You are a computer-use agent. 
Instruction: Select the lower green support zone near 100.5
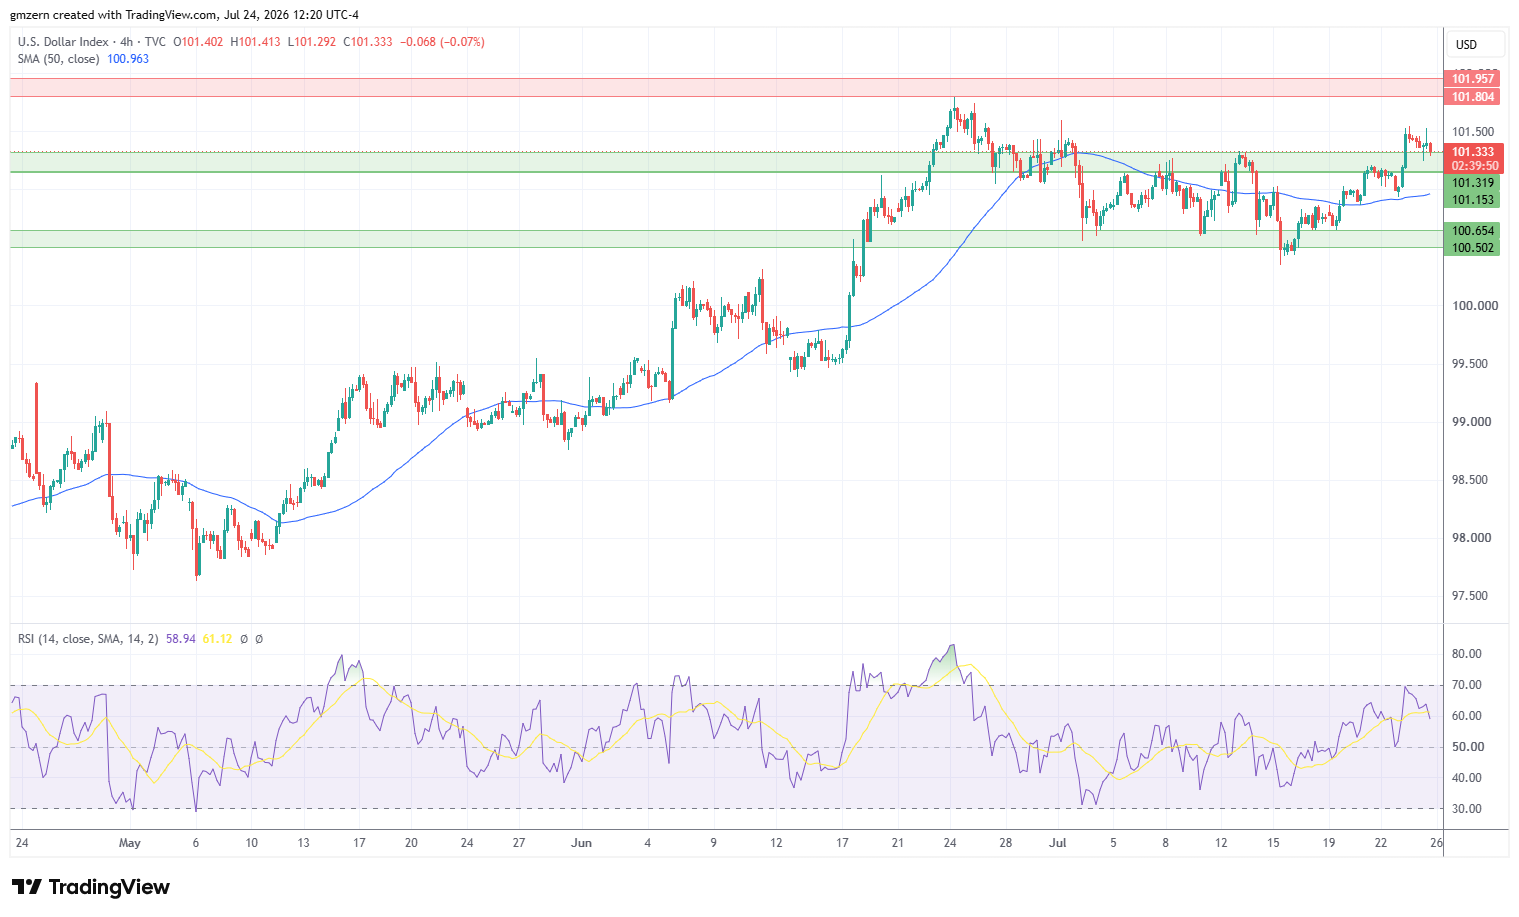(726, 239)
